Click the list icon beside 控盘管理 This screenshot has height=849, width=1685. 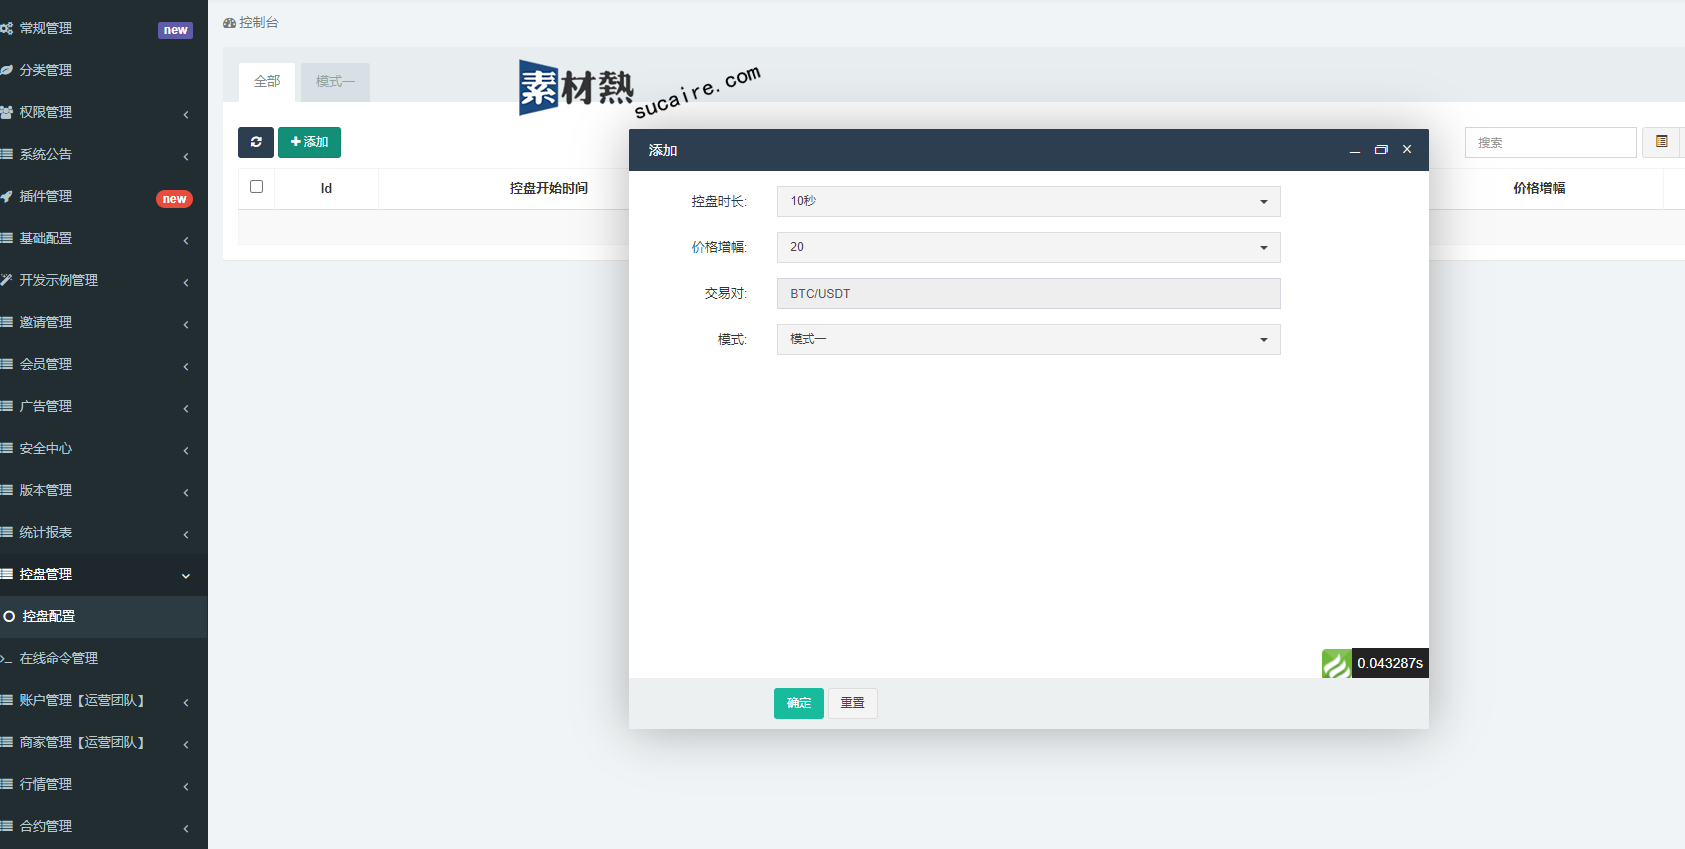click(x=6, y=574)
